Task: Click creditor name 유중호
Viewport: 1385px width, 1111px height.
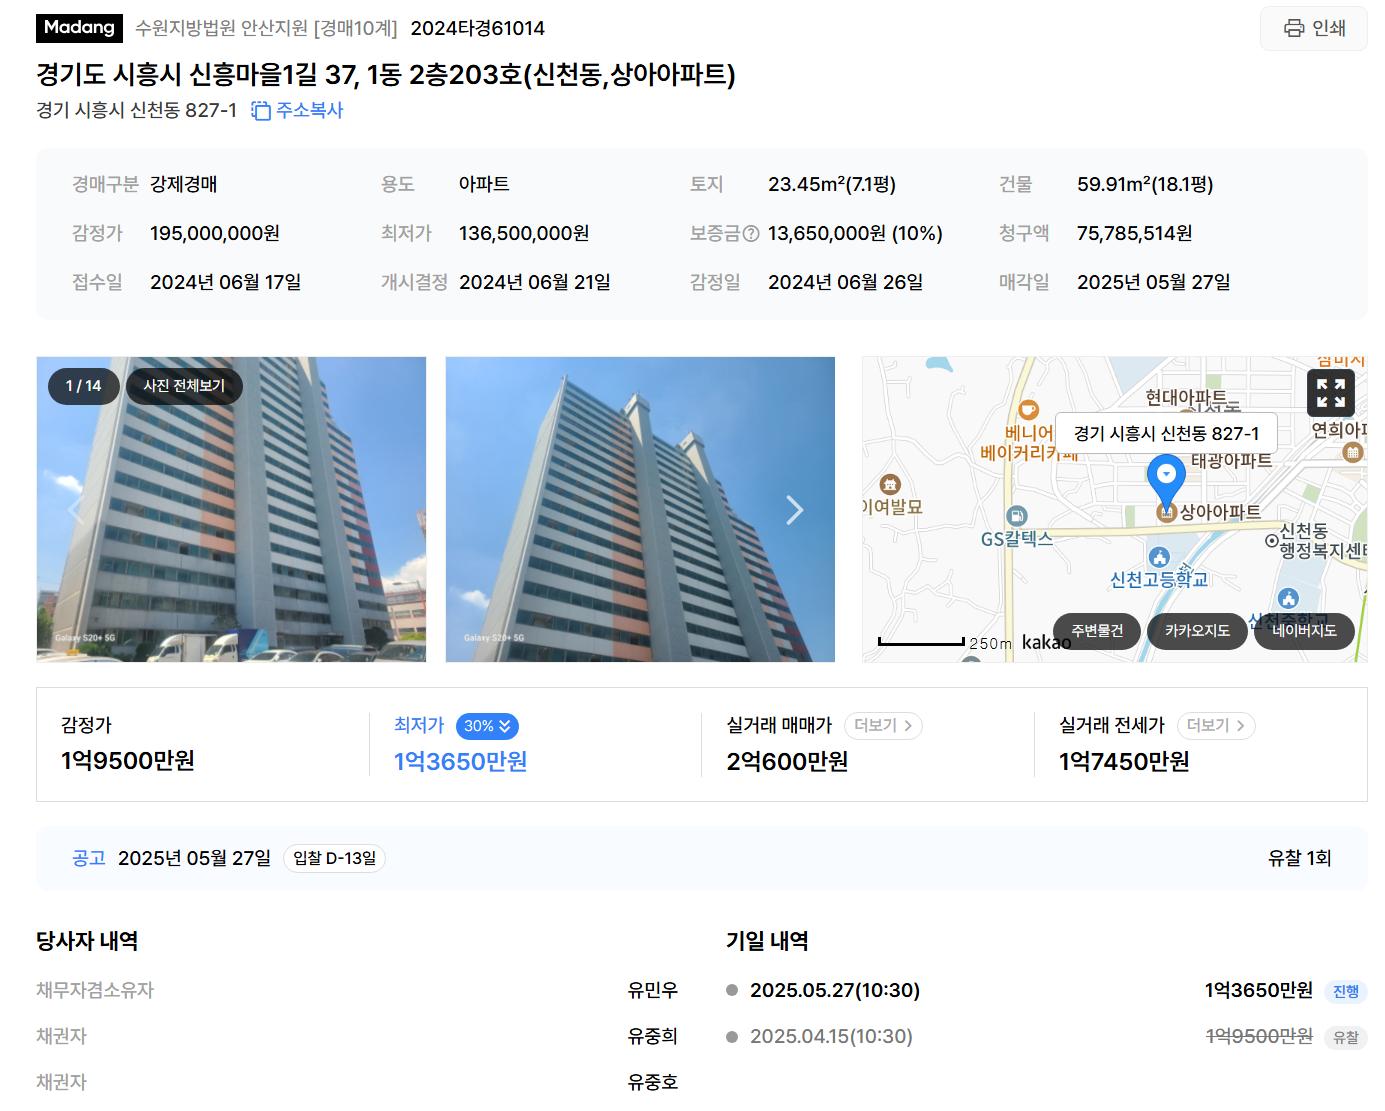Action: click(x=653, y=1082)
